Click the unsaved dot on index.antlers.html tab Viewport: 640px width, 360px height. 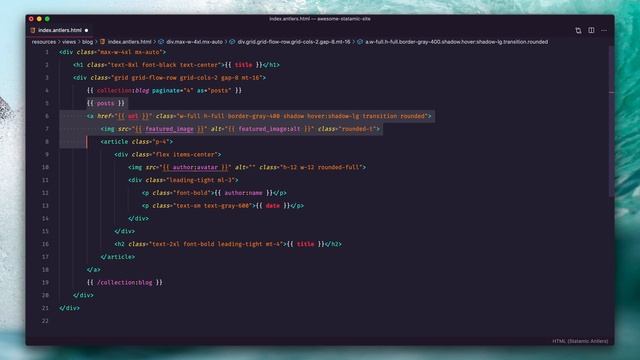click(87, 30)
